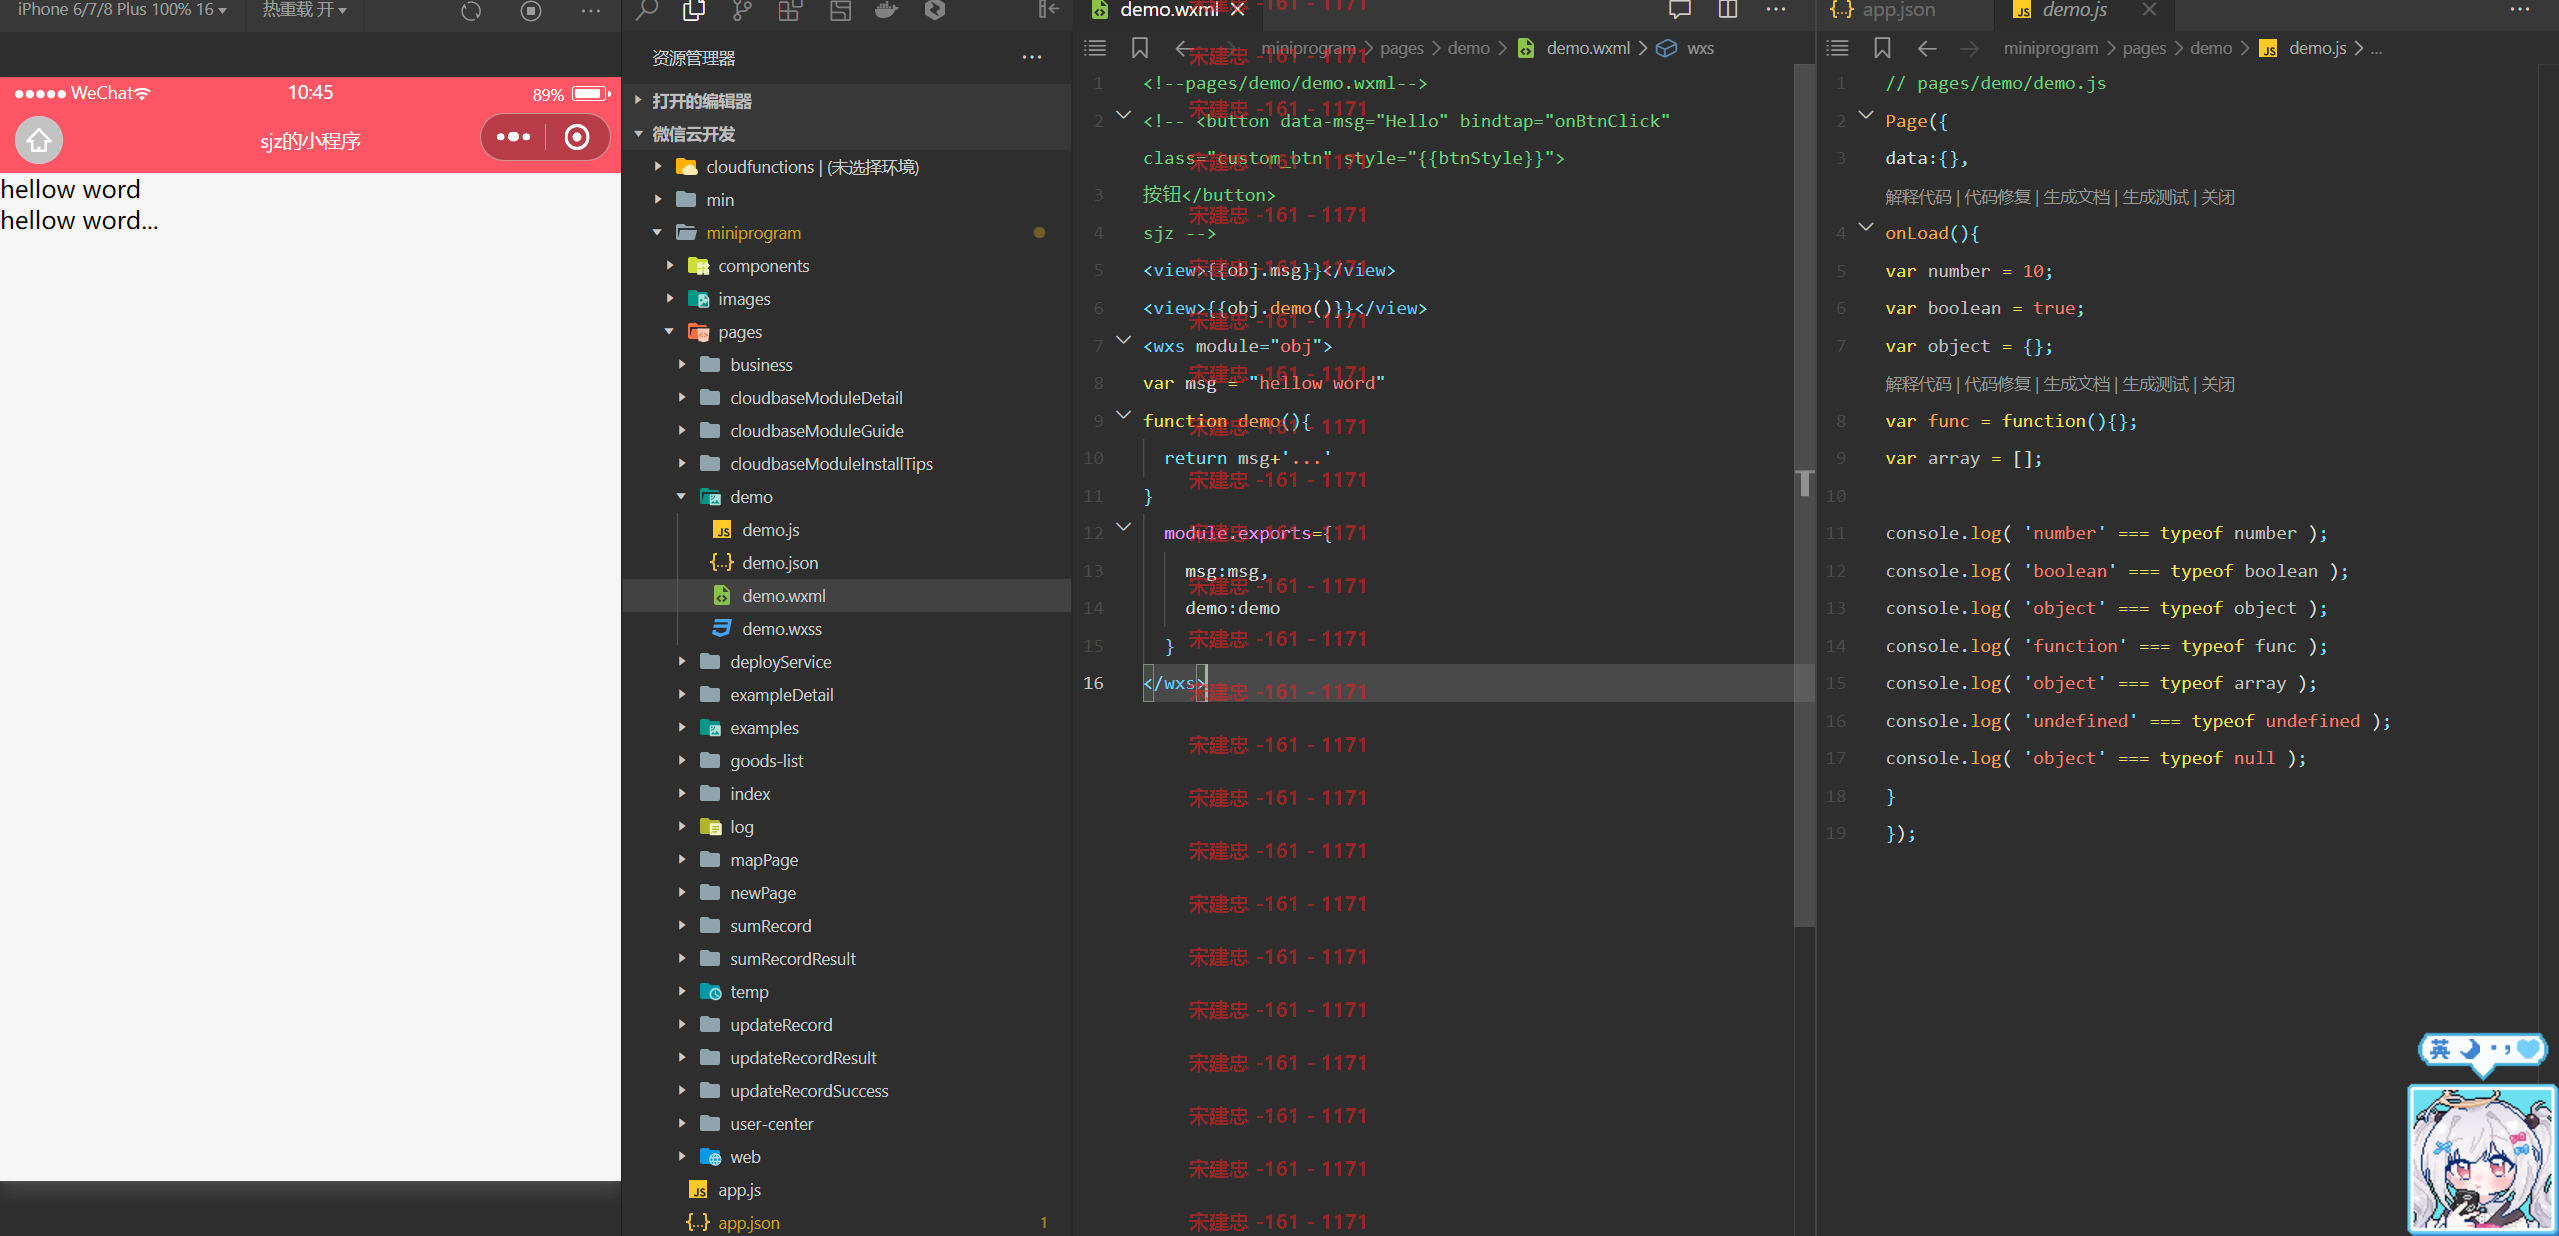Open demo.json in the file tree
Image resolution: width=2559 pixels, height=1236 pixels.
pos(780,563)
